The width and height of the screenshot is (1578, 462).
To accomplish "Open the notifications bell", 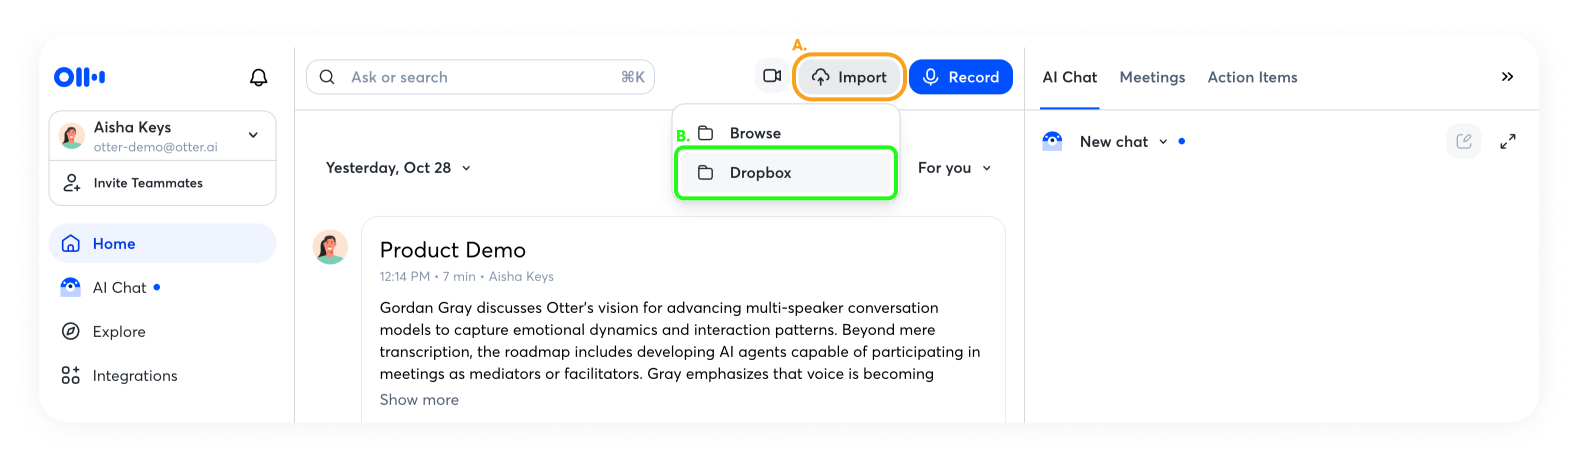I will point(258,77).
